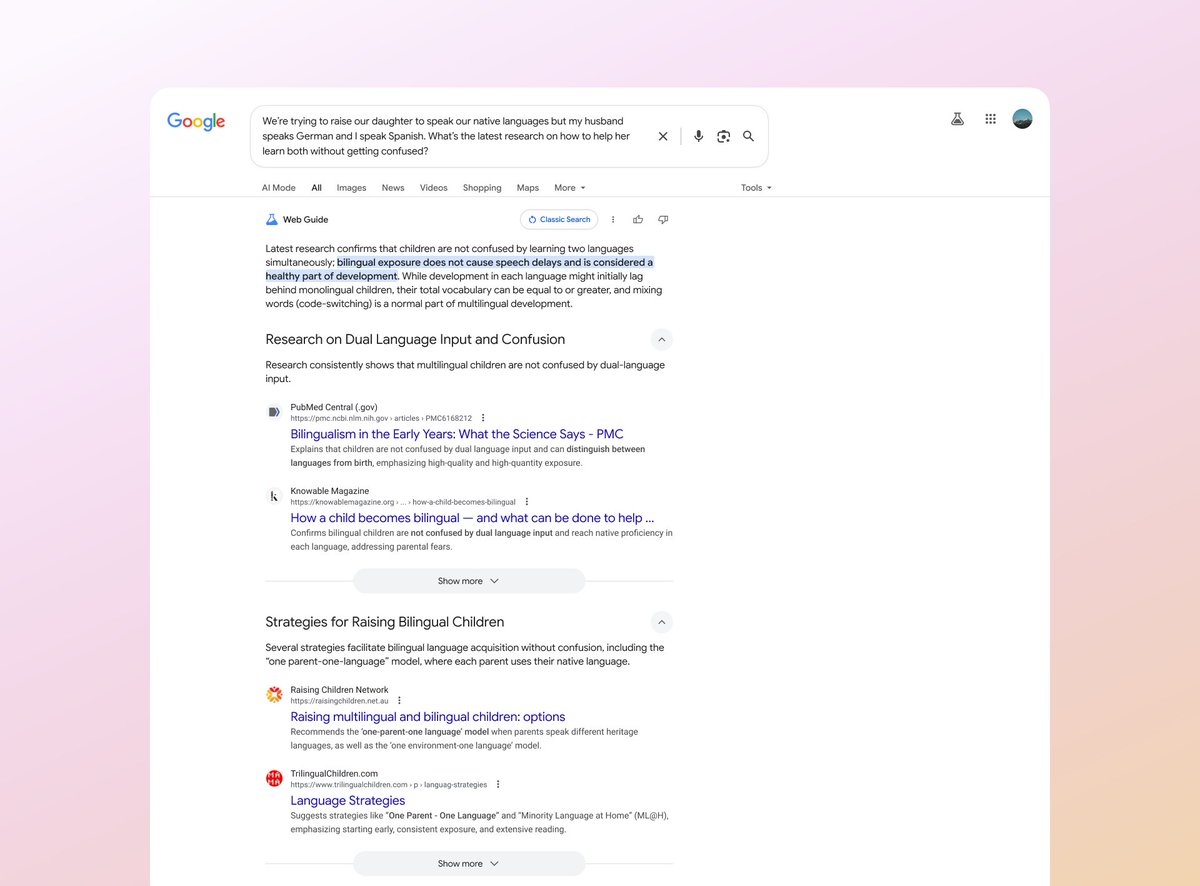Click the magnifying glass to search
1200x886 pixels.
pyautogui.click(x=748, y=136)
